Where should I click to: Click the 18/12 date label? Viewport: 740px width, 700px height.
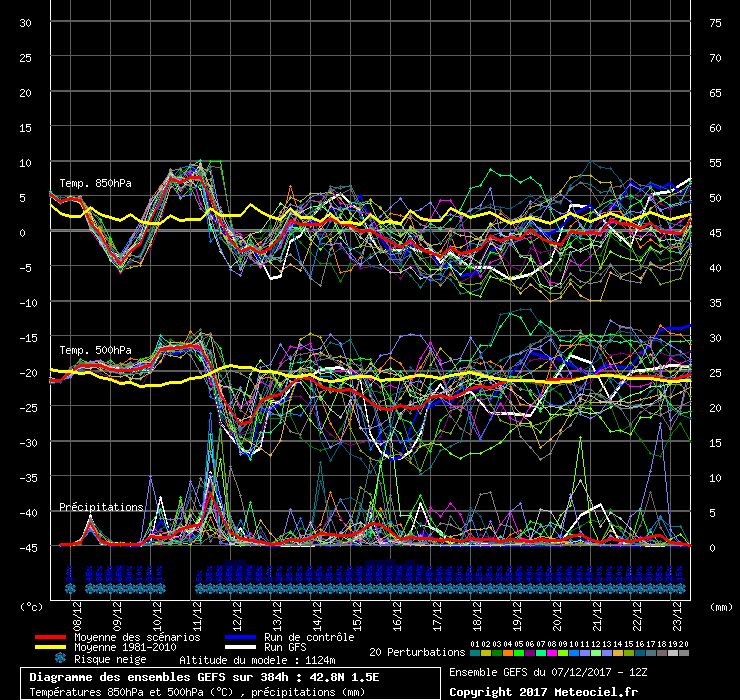pos(477,616)
